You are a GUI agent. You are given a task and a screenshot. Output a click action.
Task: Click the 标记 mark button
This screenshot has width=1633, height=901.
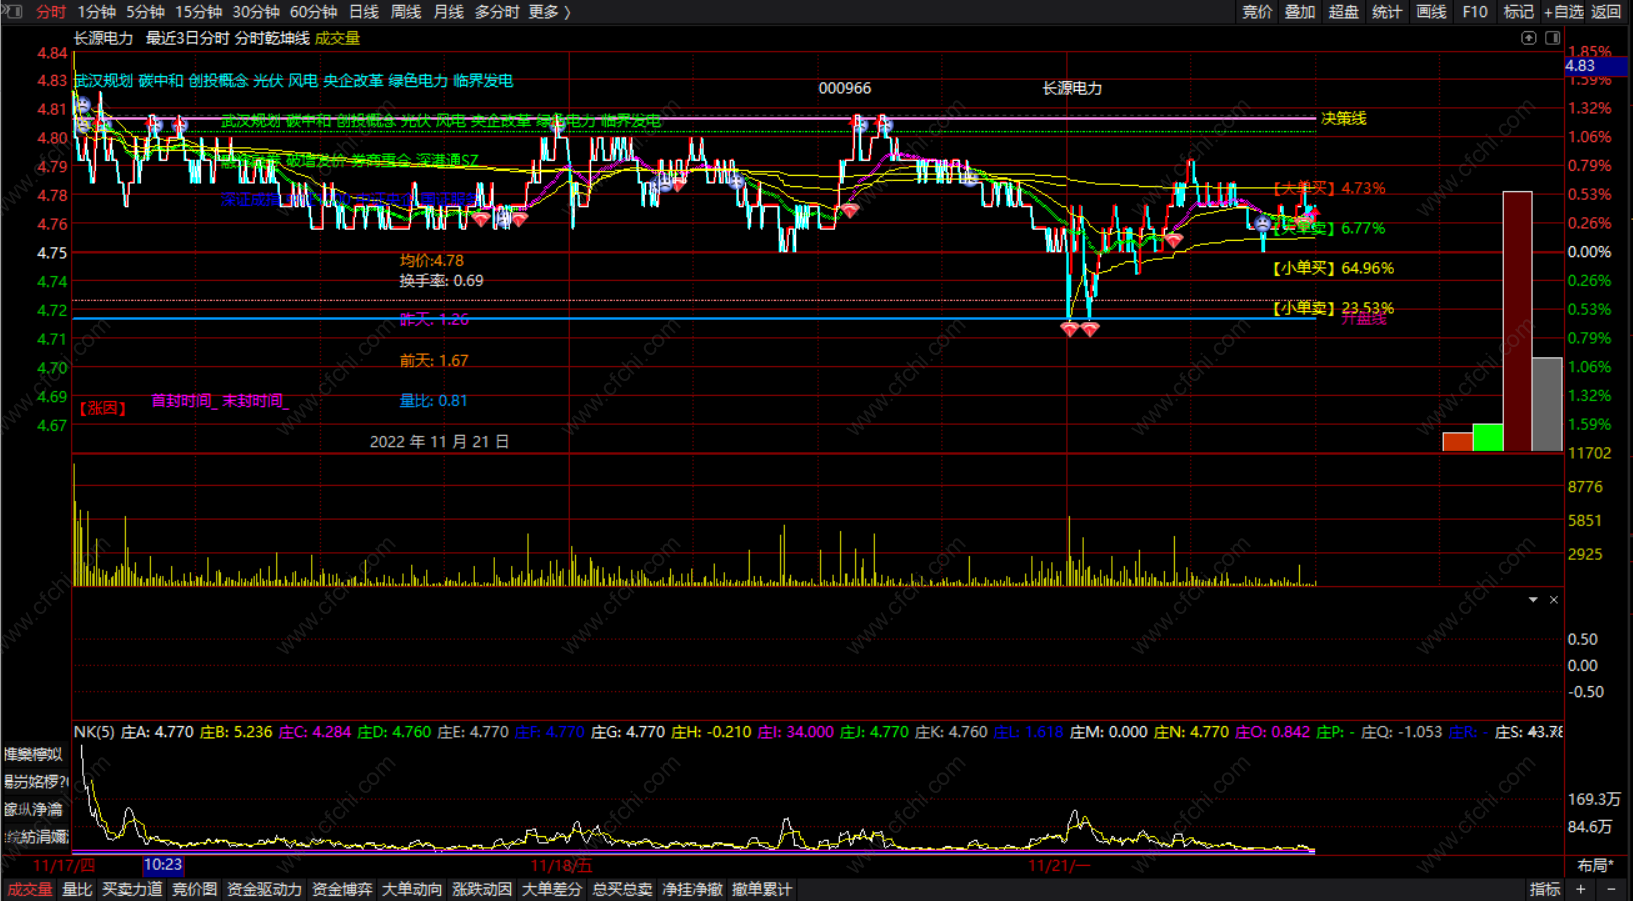tap(1518, 12)
